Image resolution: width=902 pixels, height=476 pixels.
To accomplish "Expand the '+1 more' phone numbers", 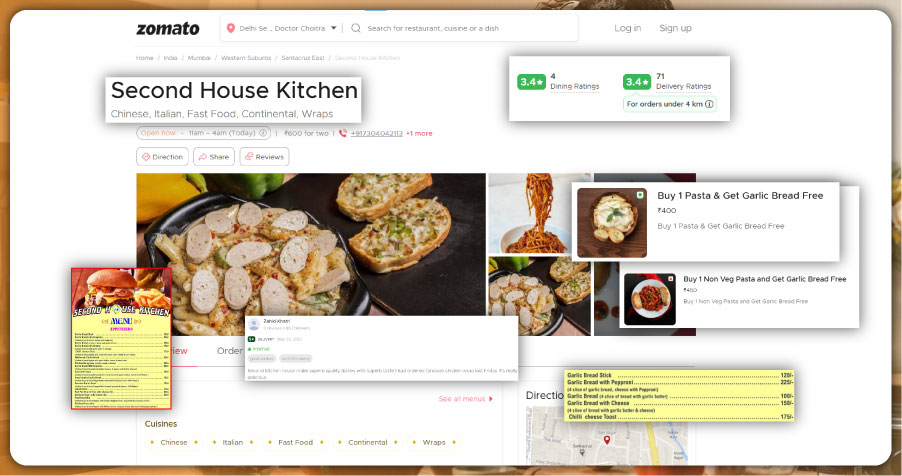I will click(x=419, y=132).
